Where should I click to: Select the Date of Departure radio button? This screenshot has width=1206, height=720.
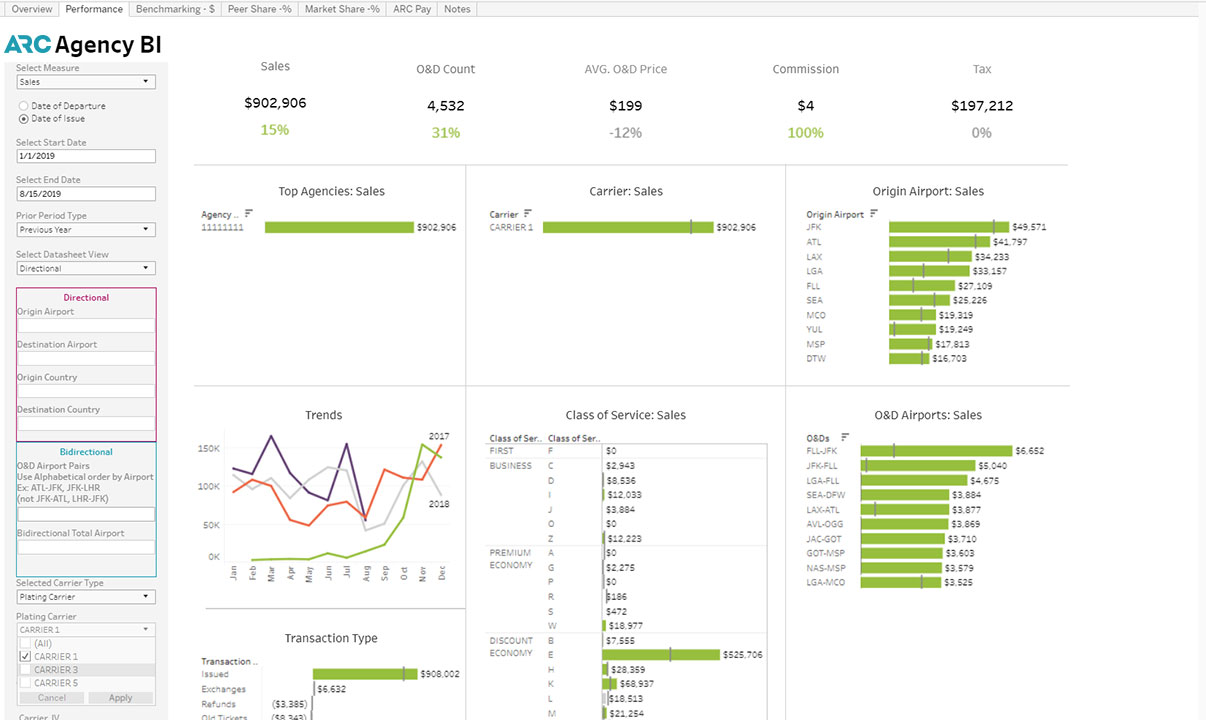click(x=24, y=106)
